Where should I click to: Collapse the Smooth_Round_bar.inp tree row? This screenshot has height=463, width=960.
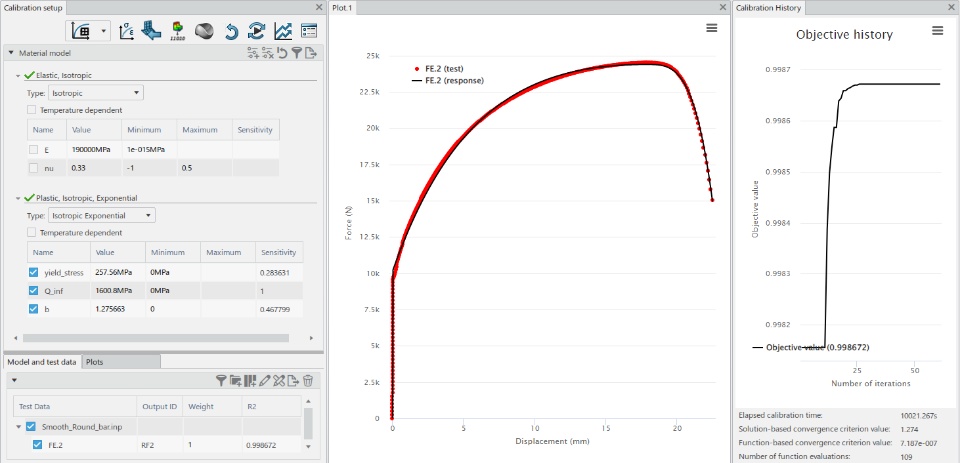pyautogui.click(x=18, y=427)
